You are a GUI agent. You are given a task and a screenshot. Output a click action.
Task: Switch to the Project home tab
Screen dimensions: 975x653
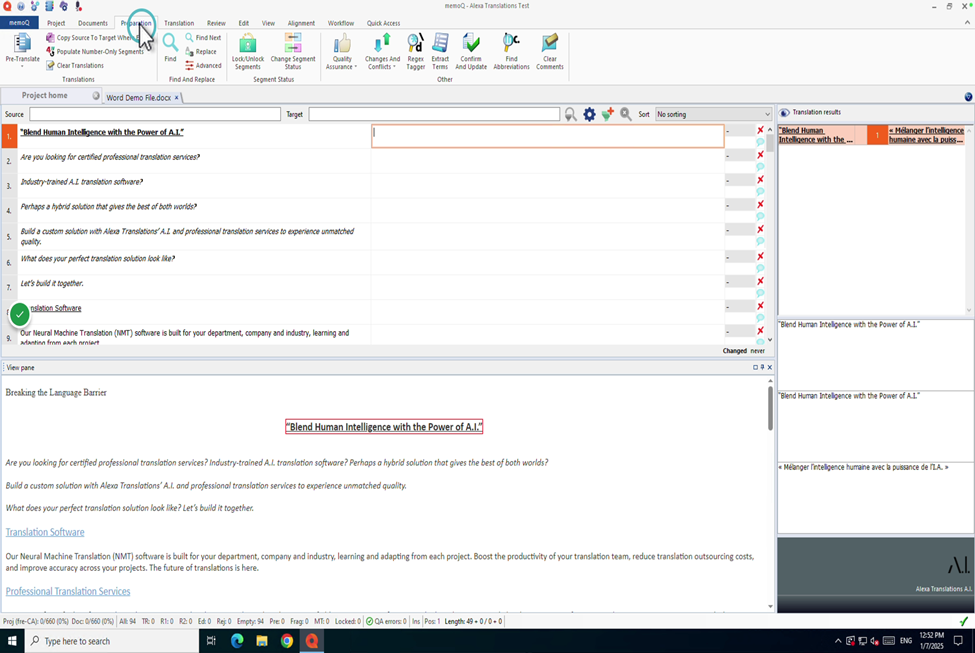[45, 95]
